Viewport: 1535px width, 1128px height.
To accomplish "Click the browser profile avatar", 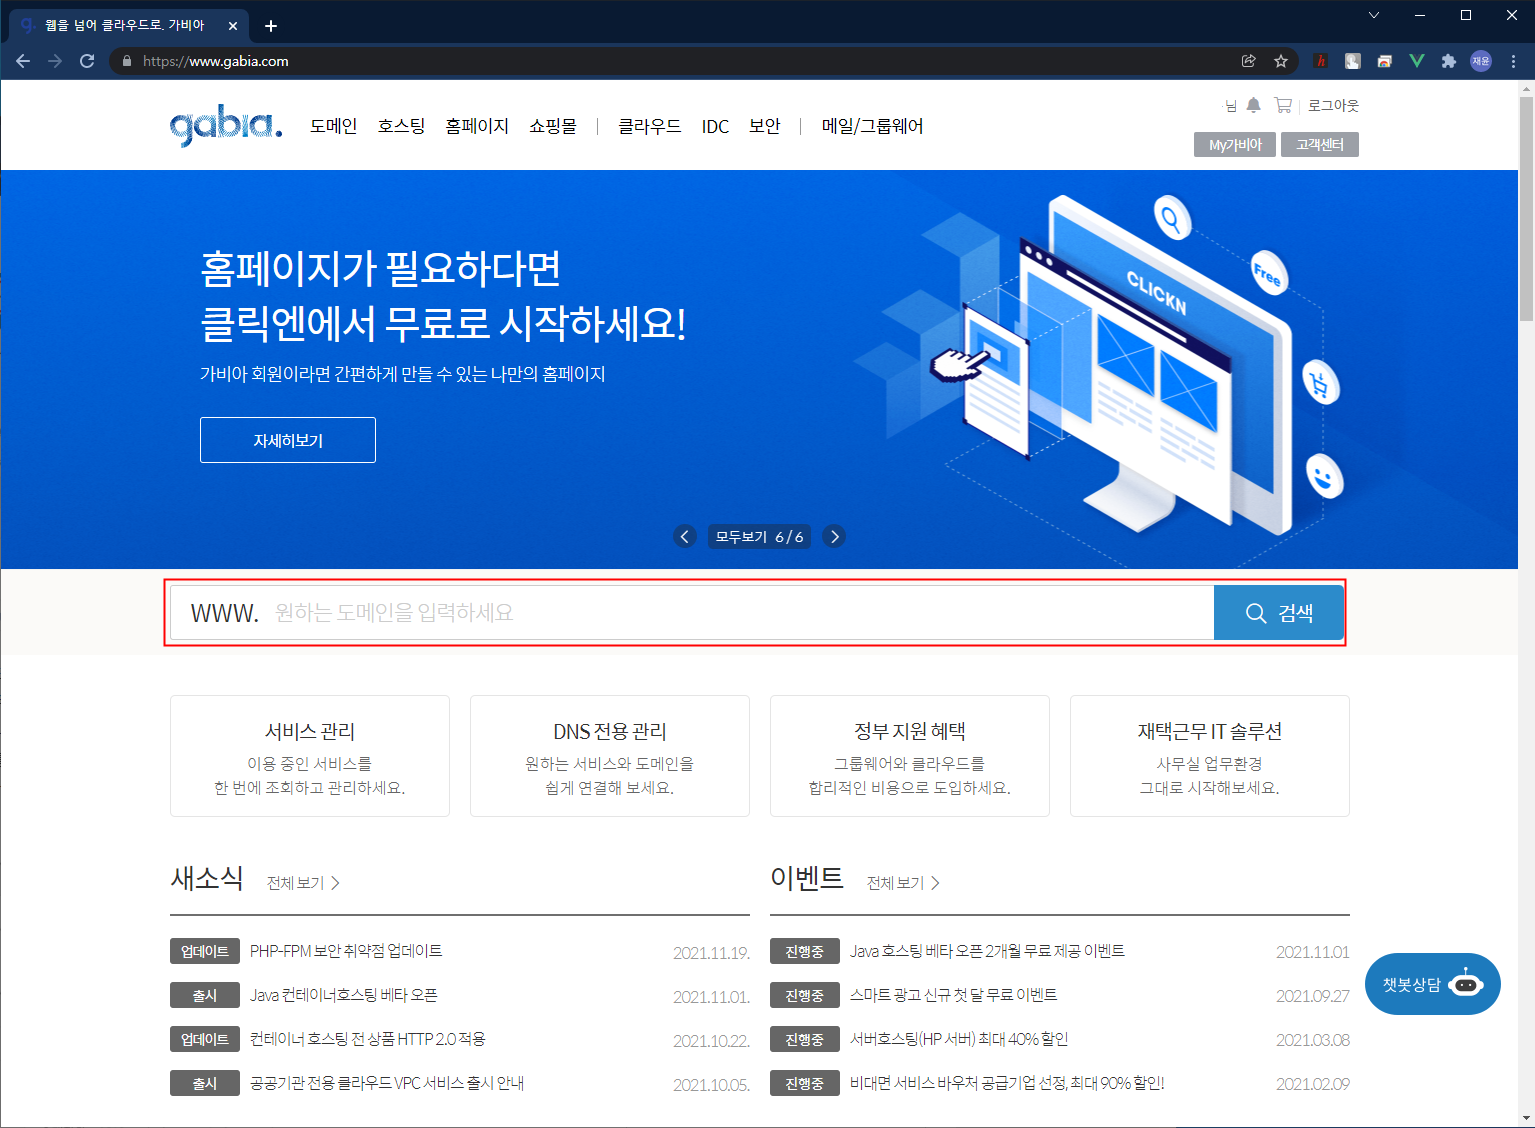I will (1481, 61).
